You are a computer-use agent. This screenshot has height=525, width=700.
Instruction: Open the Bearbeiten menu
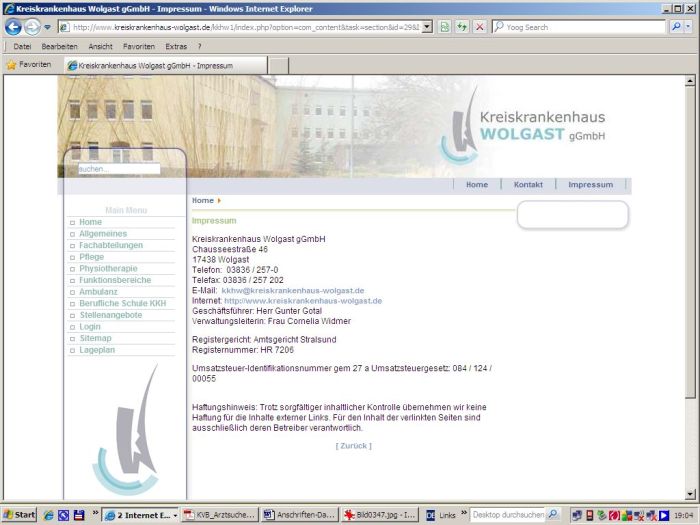click(59, 46)
